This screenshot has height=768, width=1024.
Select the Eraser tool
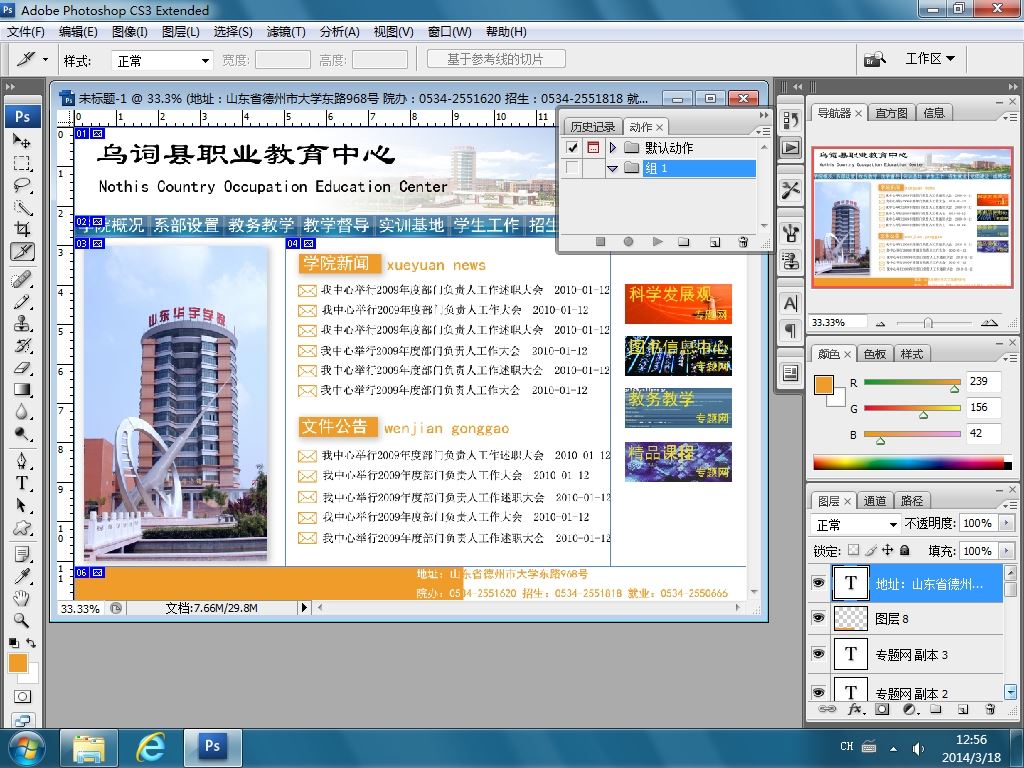click(22, 368)
